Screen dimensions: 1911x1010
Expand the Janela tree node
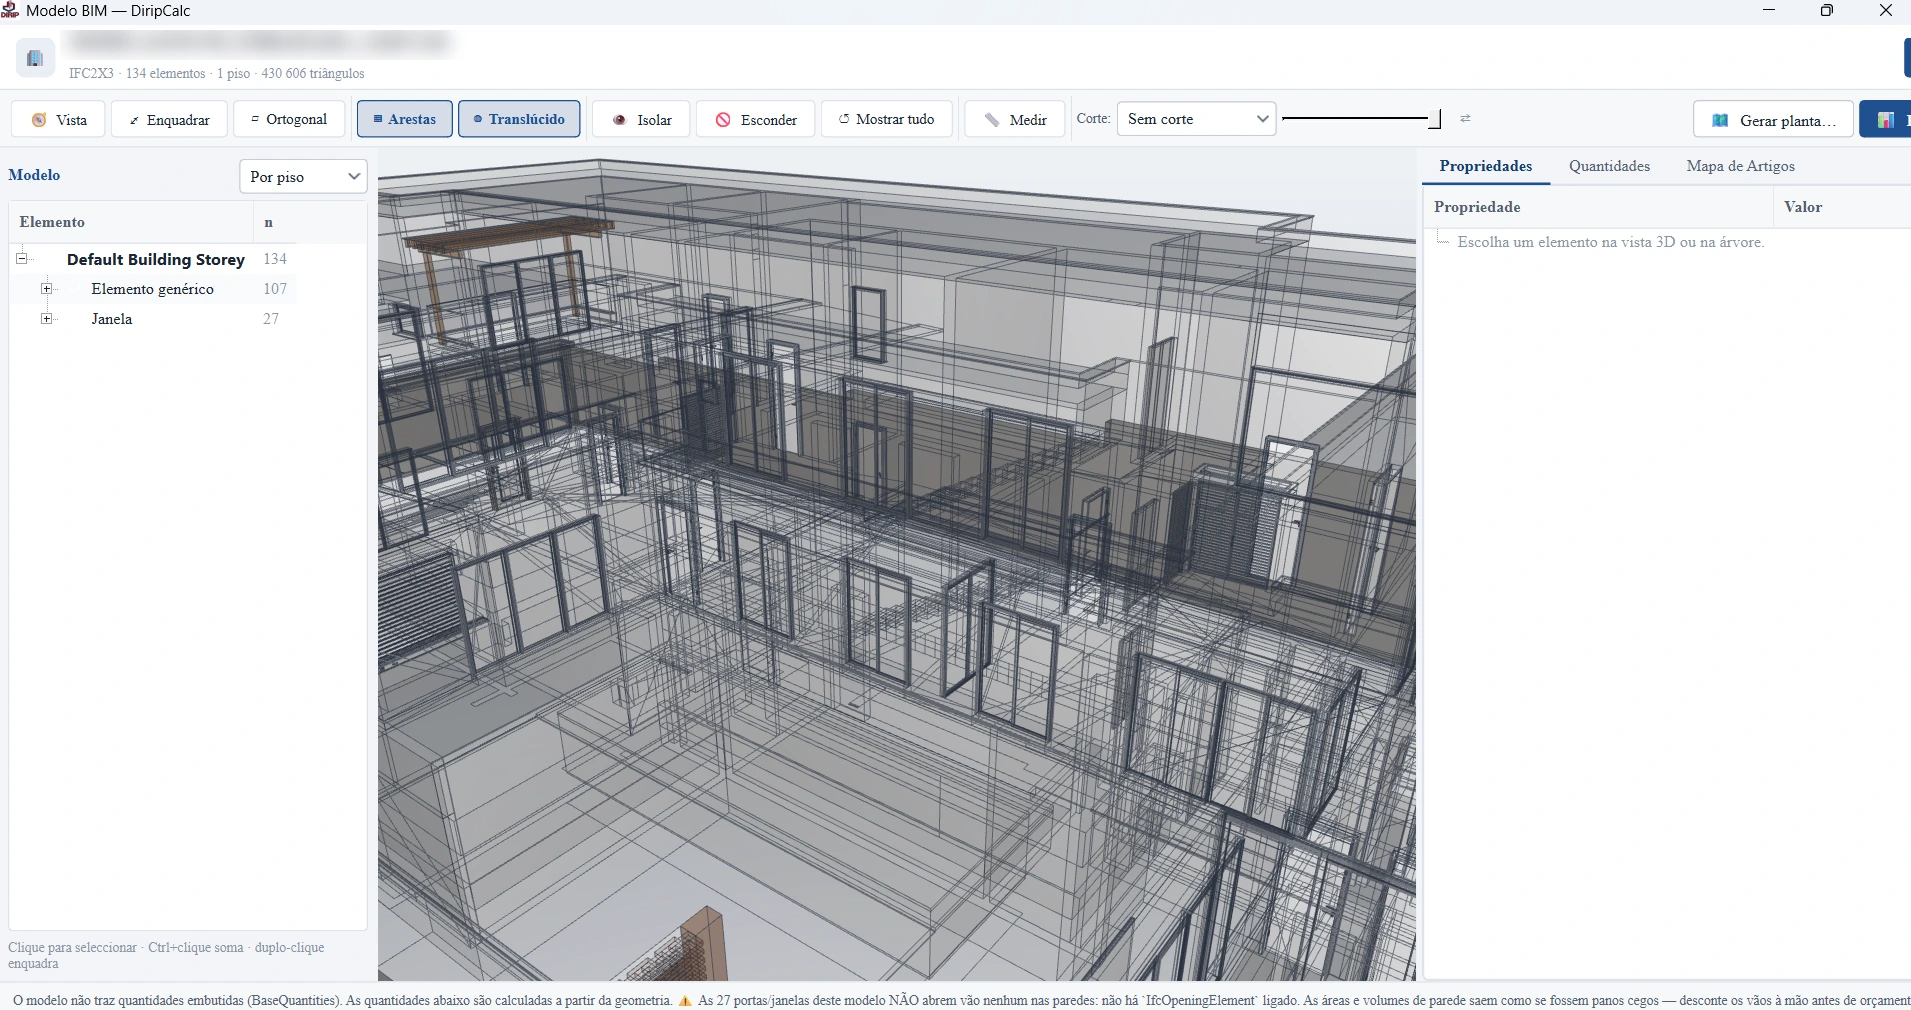coord(46,319)
